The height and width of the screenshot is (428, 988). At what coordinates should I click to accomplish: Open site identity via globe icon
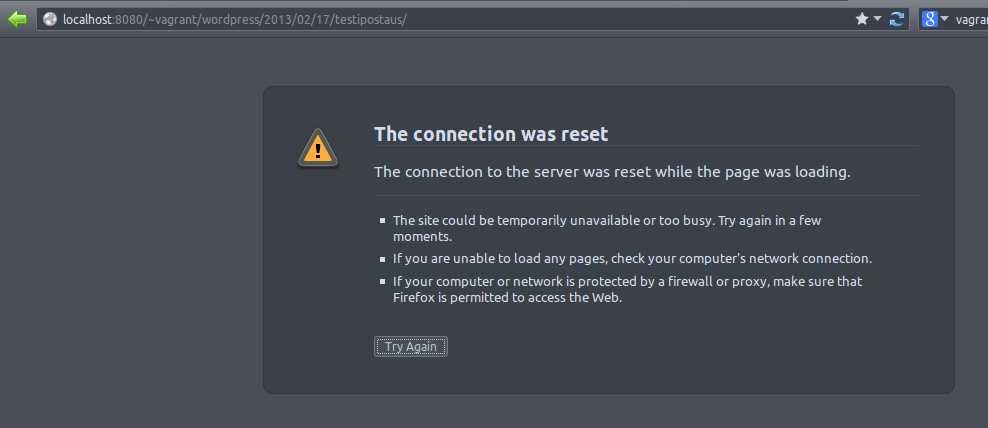click(x=50, y=20)
